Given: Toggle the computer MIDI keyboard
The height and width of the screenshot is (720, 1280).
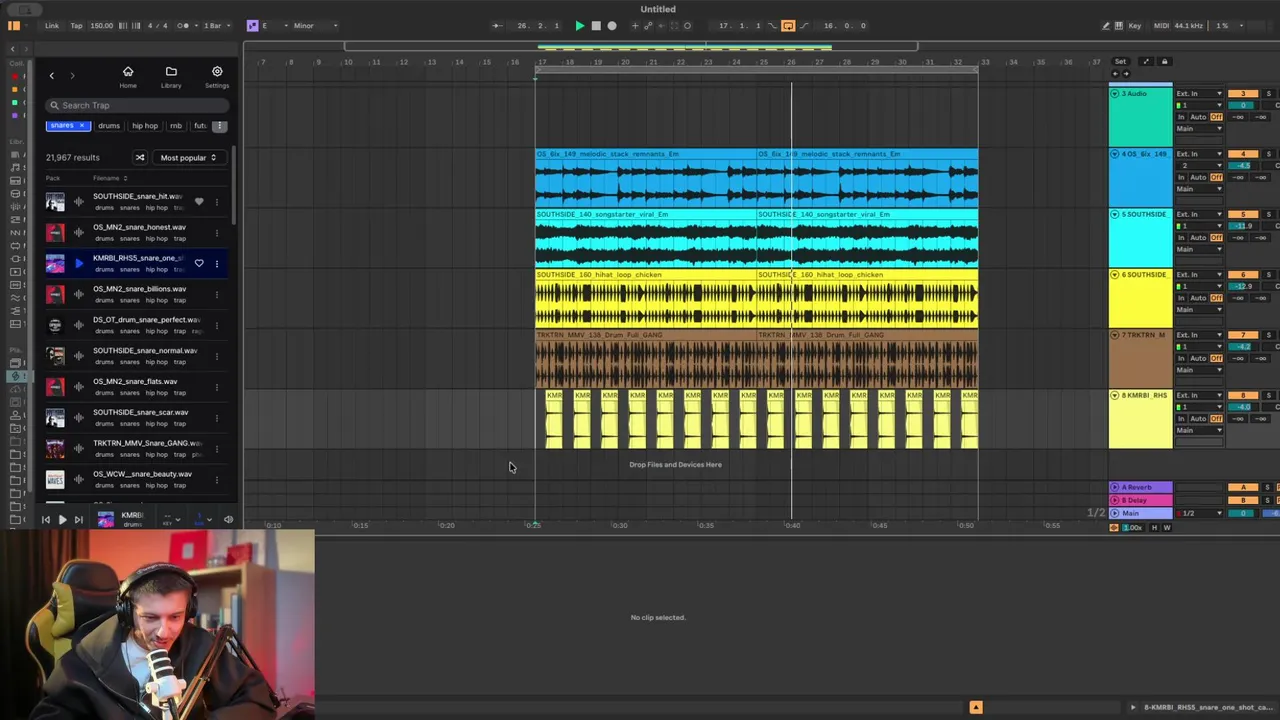Looking at the screenshot, I should [x=1119, y=25].
